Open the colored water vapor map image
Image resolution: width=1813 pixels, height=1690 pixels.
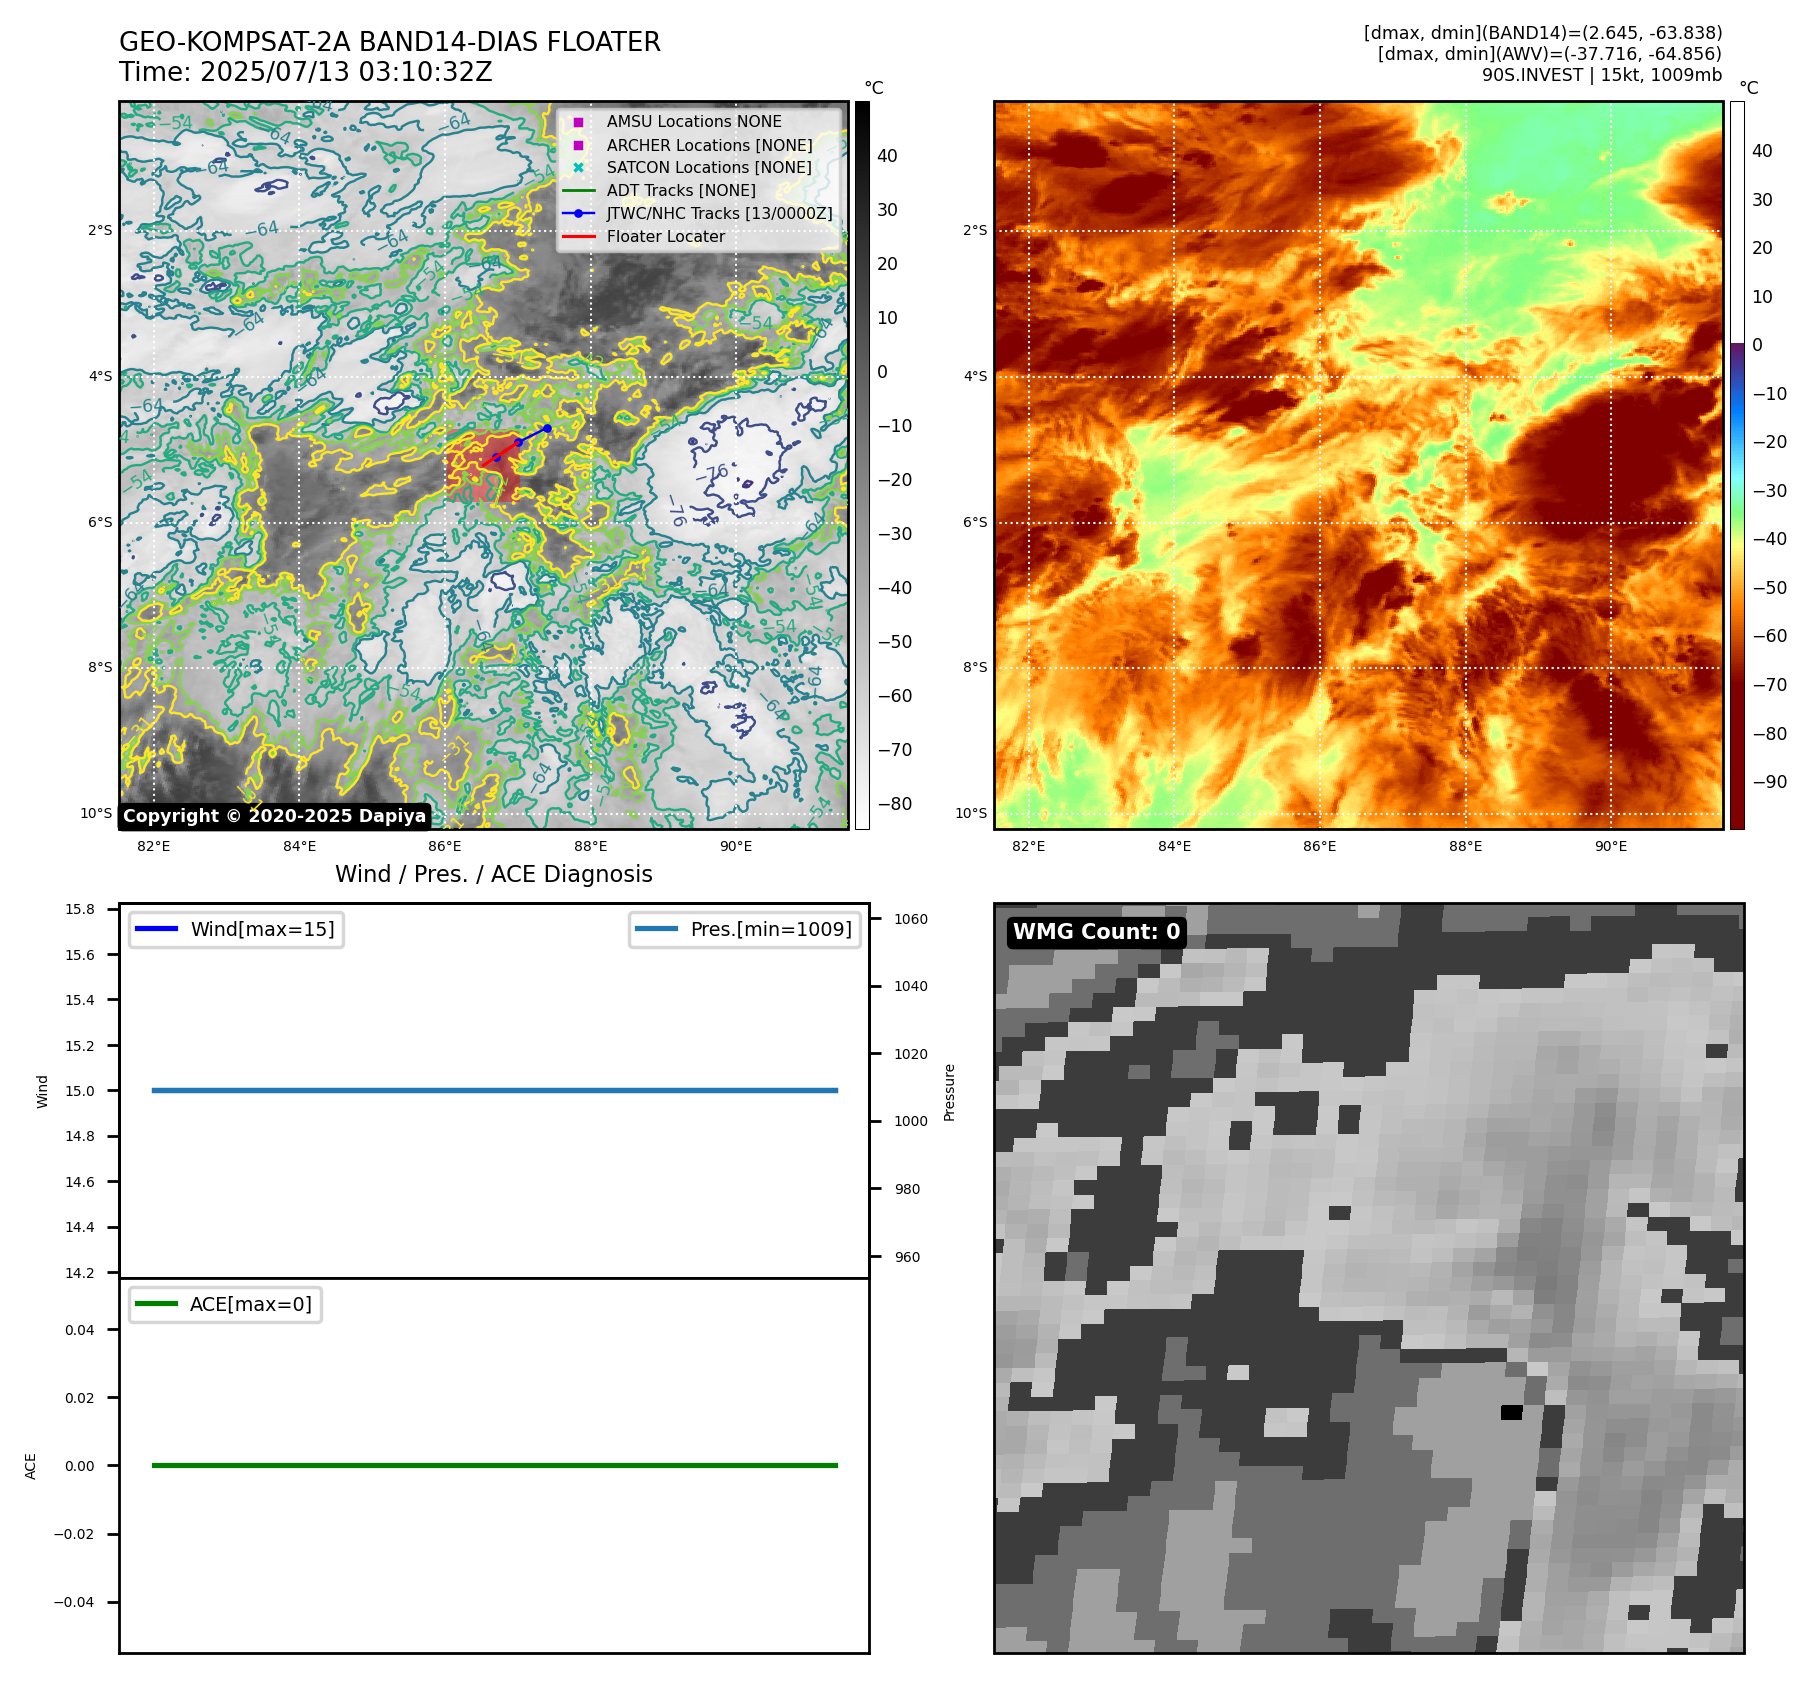(1359, 465)
